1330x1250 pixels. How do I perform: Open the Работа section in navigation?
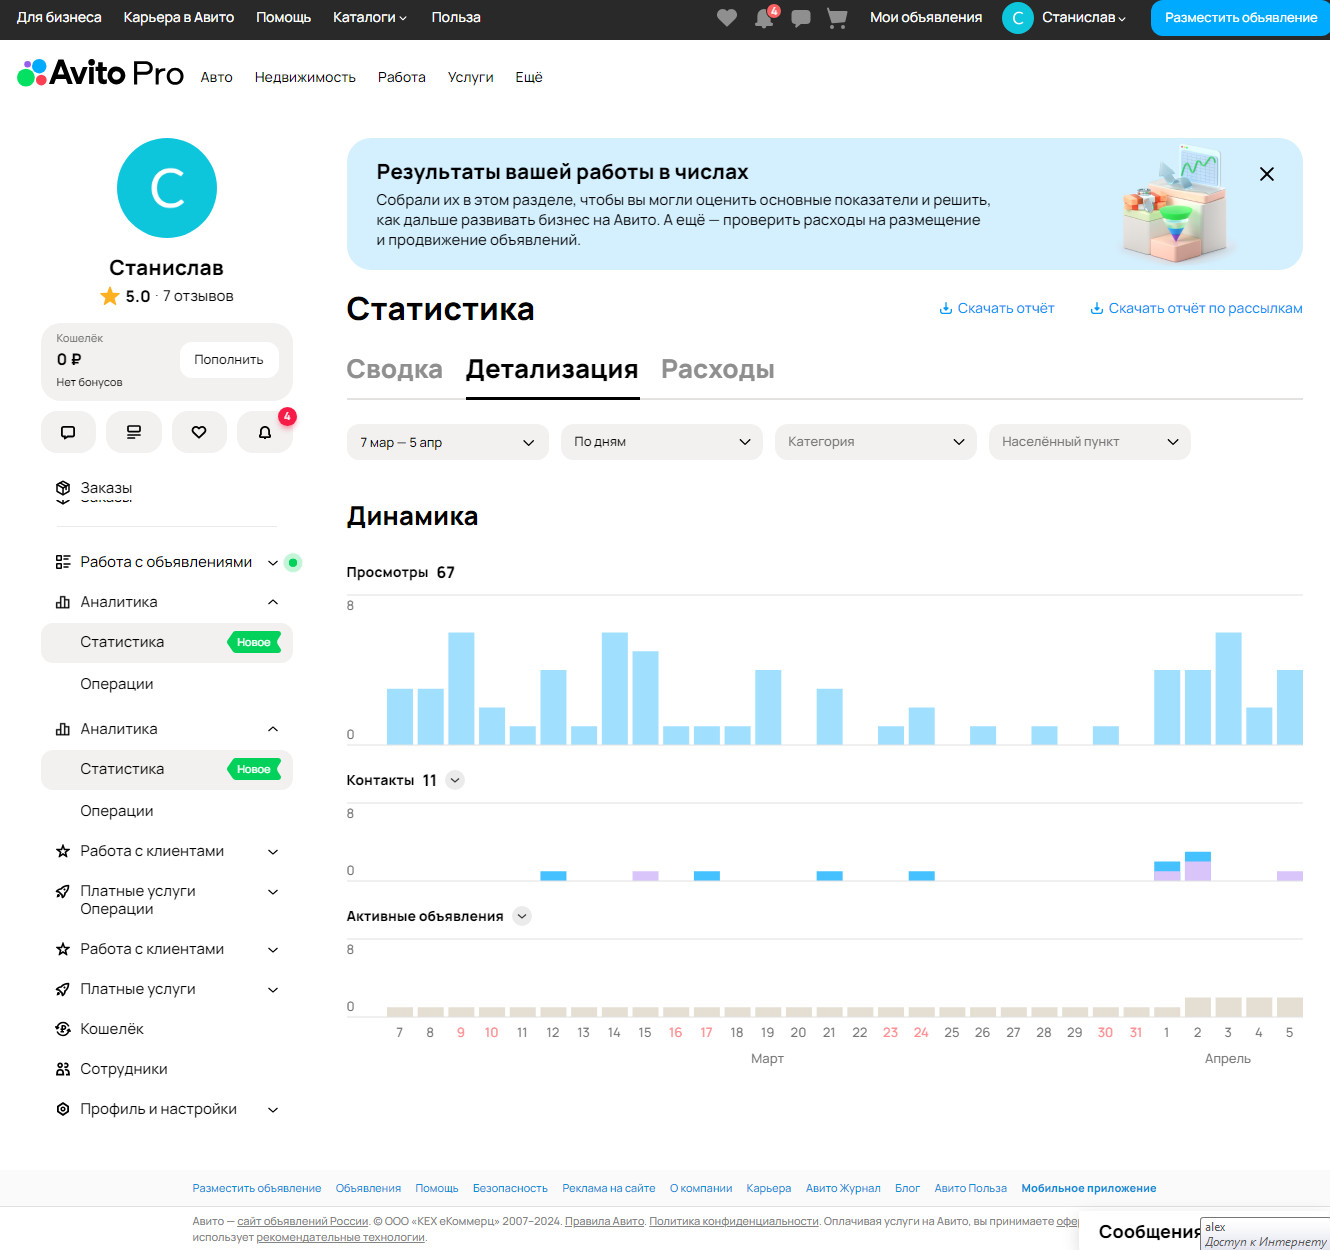tap(402, 77)
